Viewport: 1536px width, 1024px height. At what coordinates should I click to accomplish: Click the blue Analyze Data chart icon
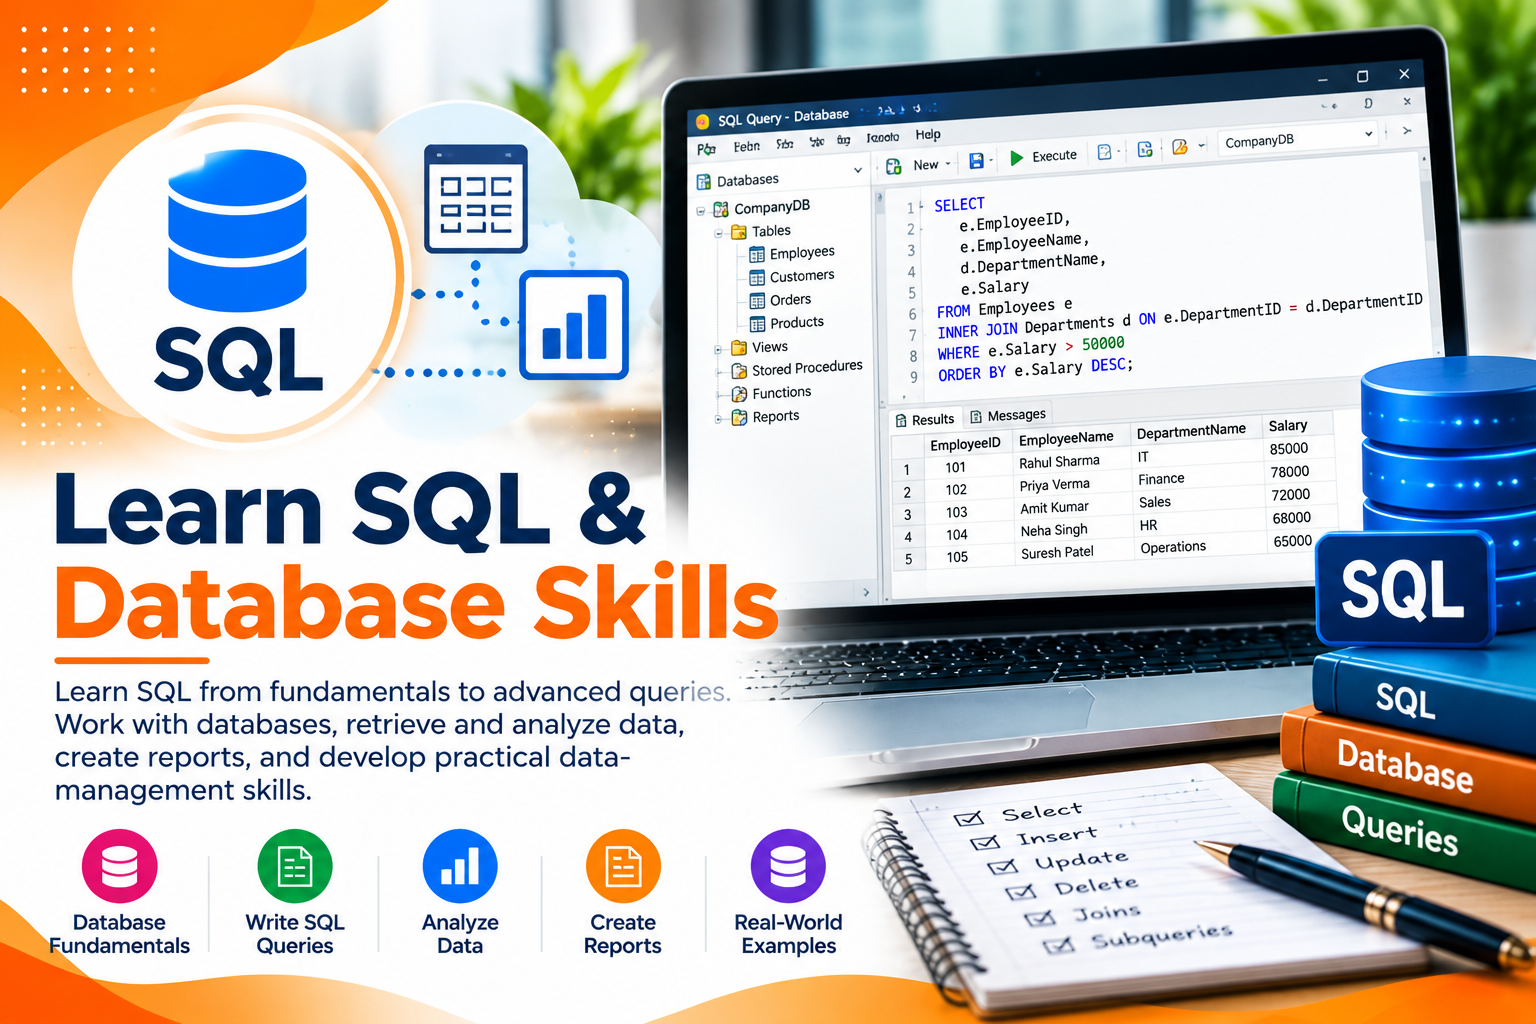point(460,867)
